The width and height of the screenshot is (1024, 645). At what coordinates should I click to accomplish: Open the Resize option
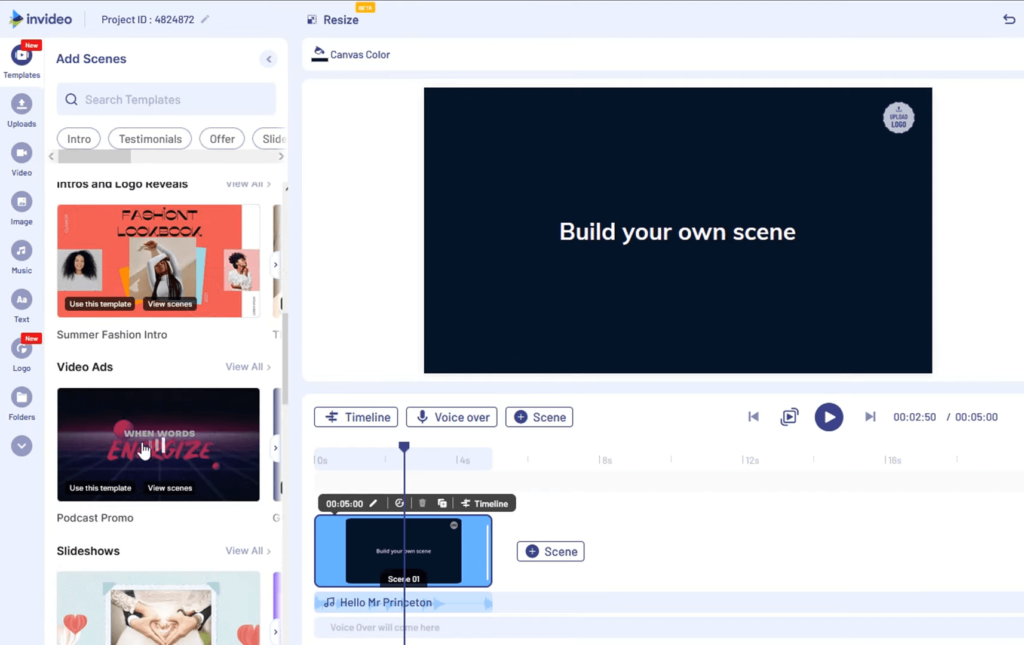333,20
